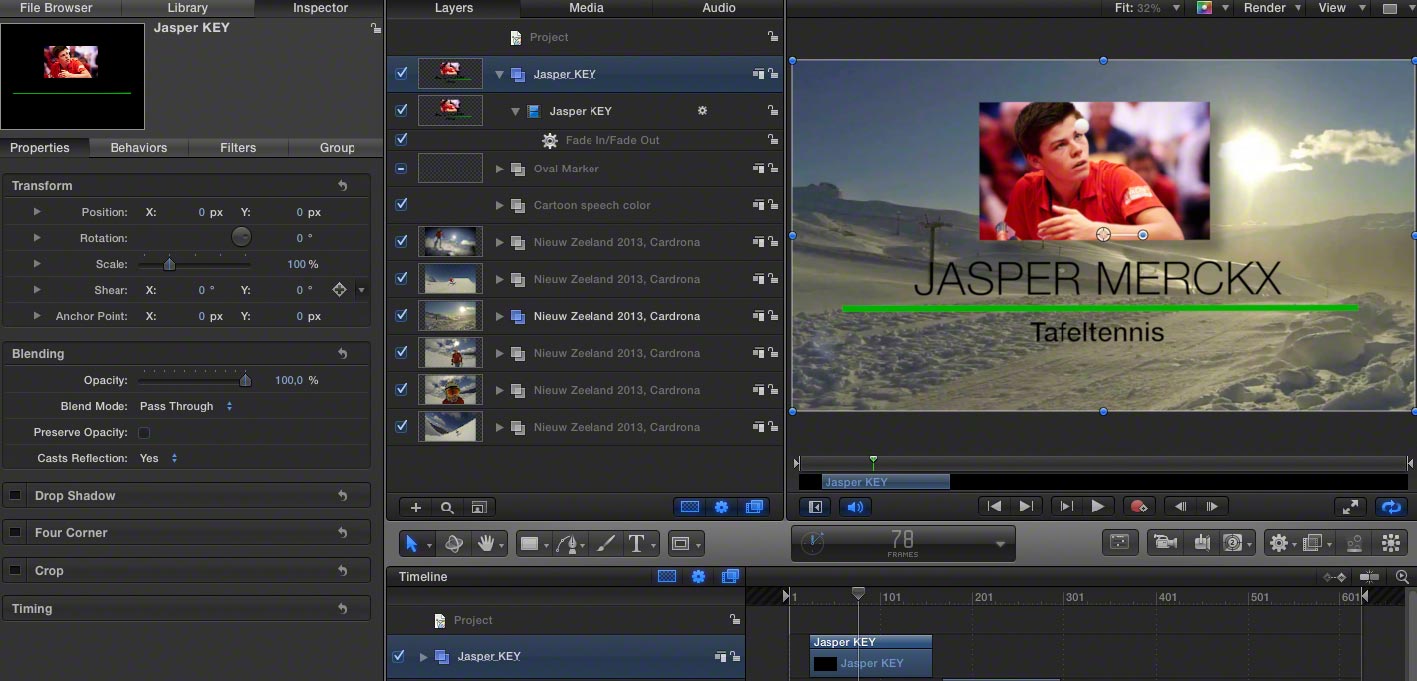This screenshot has height=681, width=1417.
Task: Open the Add Behavior gear menu
Action: 1279,543
